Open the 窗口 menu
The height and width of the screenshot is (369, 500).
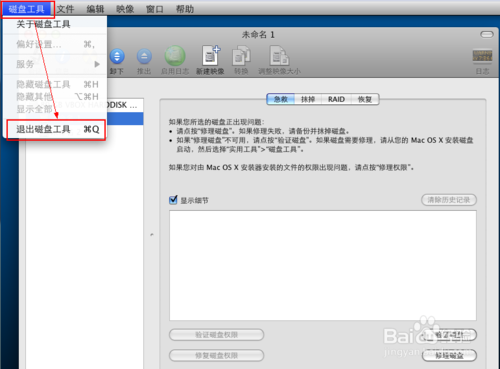[x=155, y=9]
